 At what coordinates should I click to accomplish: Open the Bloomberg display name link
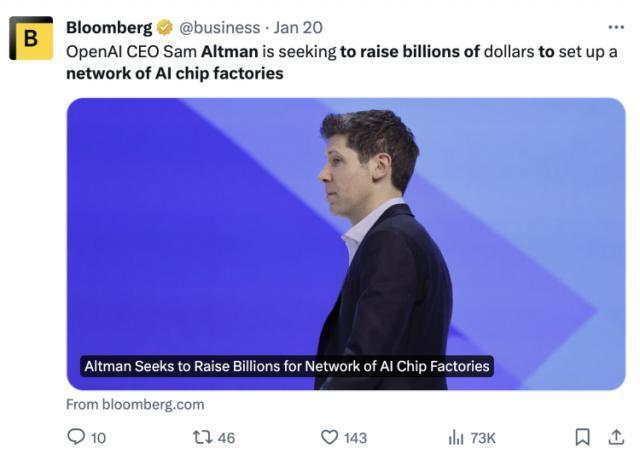(109, 28)
